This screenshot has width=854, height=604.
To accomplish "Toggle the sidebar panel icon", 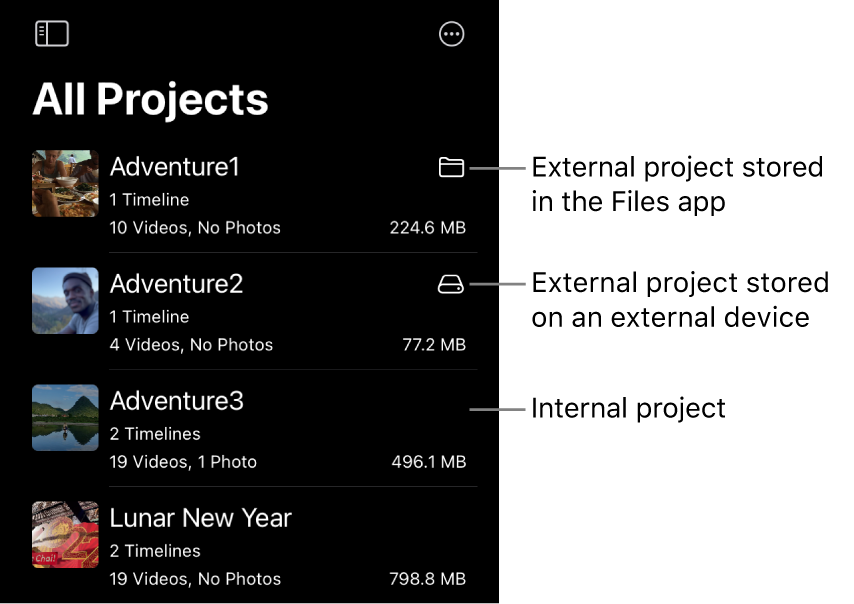I will [52, 34].
